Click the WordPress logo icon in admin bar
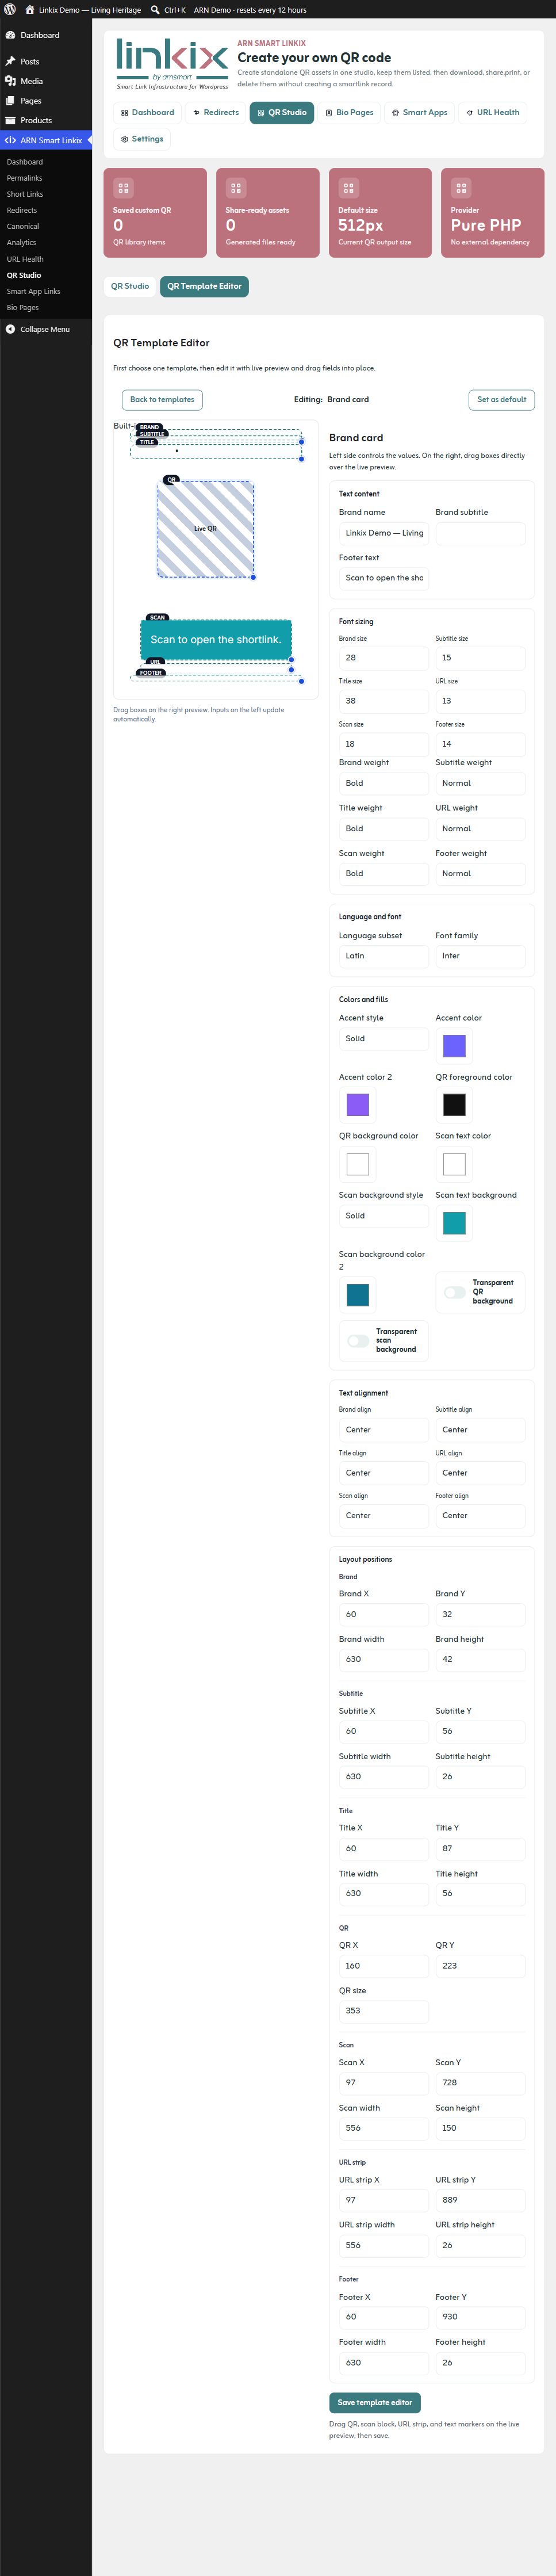This screenshot has width=556, height=2576. (10, 9)
